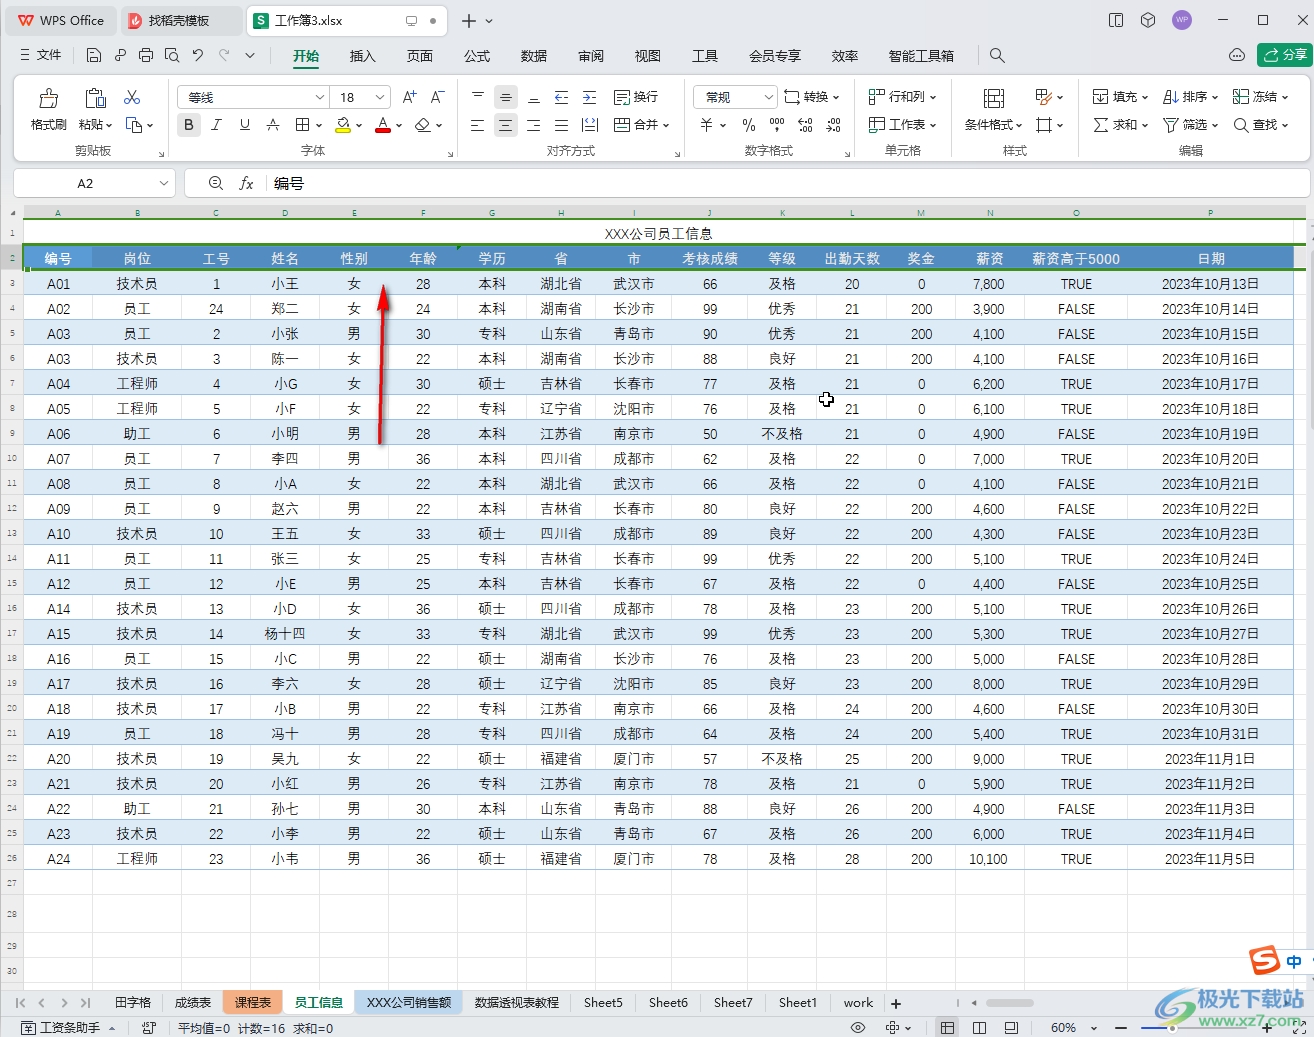Toggle center horizontal alignment
Viewport: 1314px width, 1037px height.
506,125
